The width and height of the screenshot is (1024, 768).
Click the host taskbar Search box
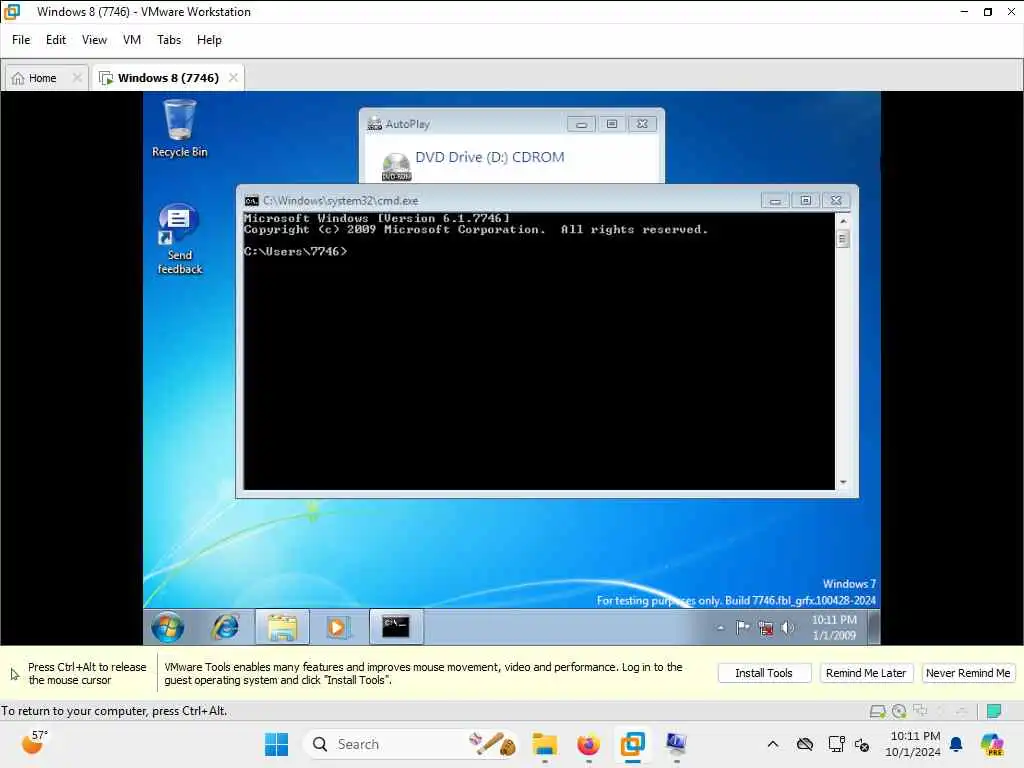click(411, 744)
